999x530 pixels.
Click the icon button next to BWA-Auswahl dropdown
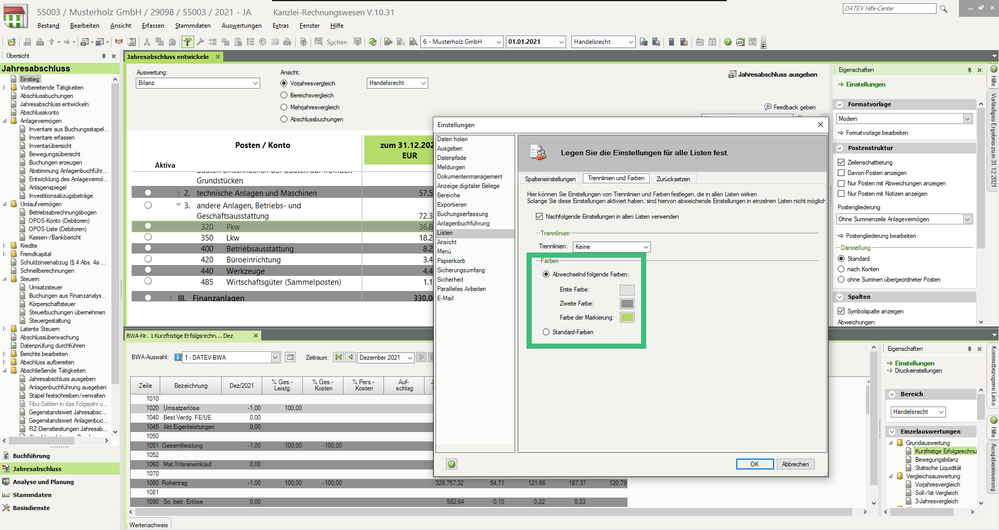tap(290, 357)
